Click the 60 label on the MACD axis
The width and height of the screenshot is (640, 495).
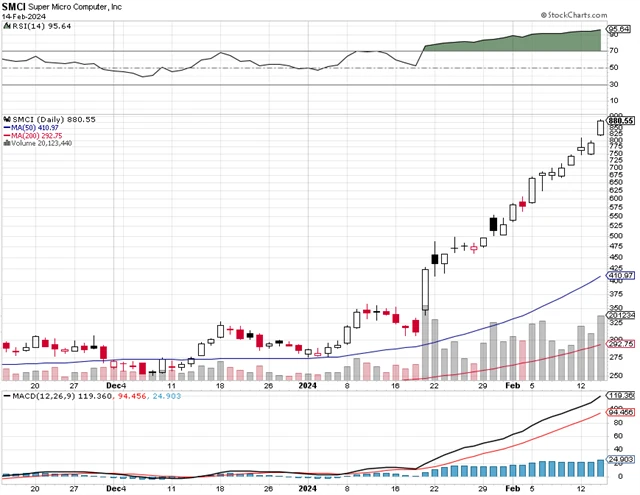618,436
